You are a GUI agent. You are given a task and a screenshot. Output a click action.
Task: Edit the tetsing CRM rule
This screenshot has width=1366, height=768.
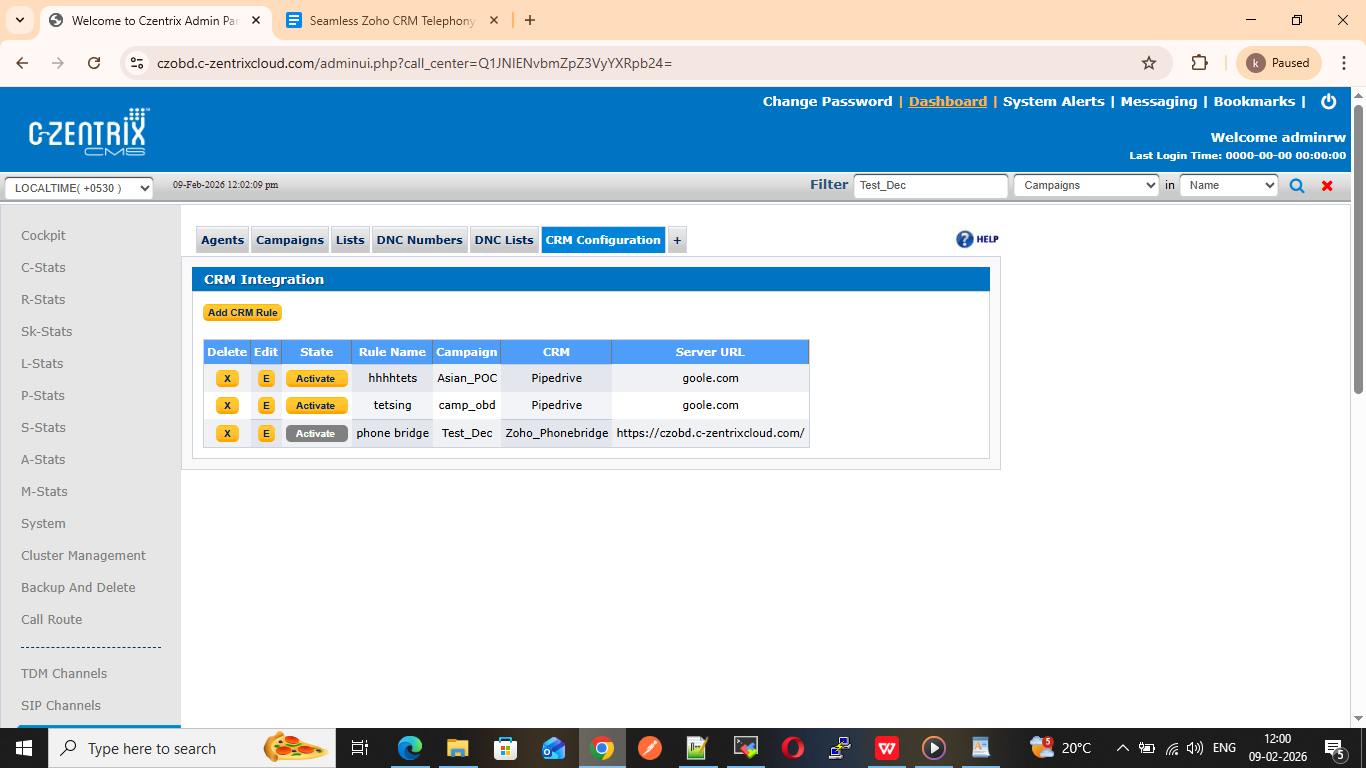pos(266,405)
